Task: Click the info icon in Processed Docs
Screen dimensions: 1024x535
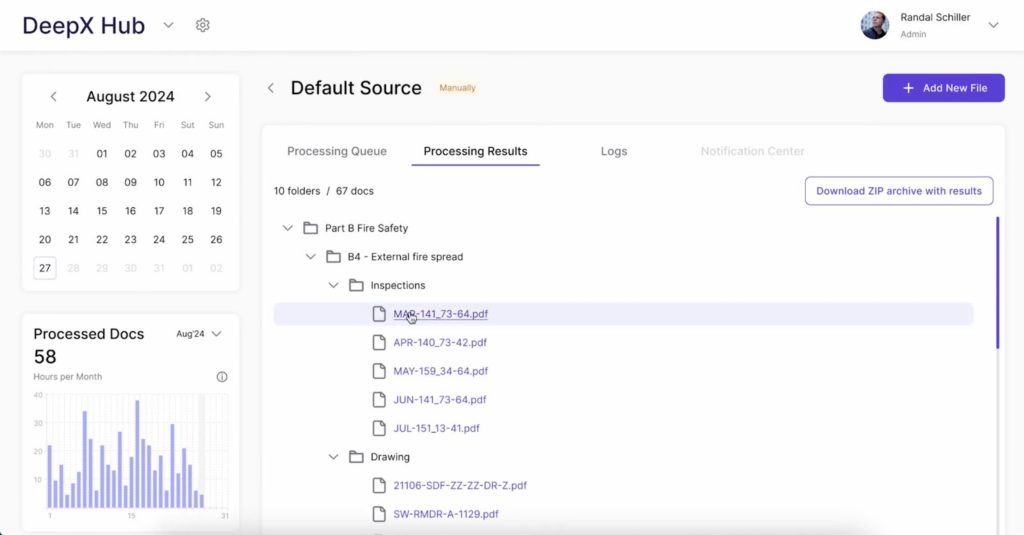Action: pos(222,377)
